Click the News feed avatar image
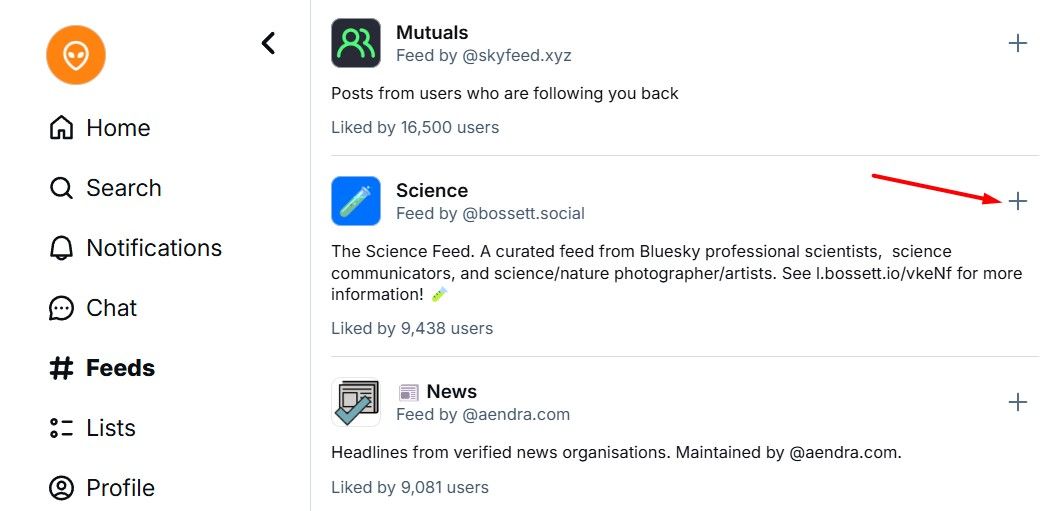The image size is (1056, 511). 356,402
